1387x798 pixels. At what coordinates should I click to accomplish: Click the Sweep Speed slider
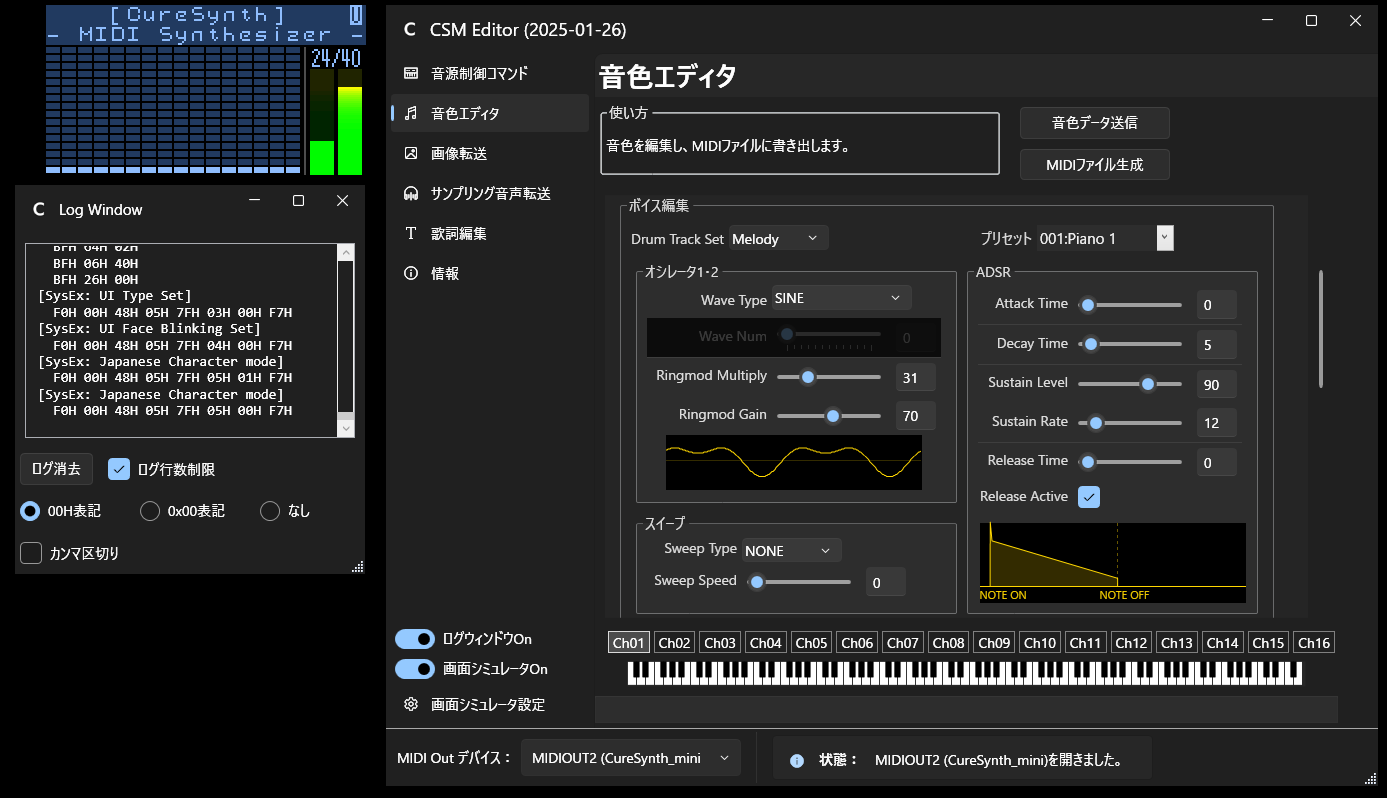coord(799,581)
